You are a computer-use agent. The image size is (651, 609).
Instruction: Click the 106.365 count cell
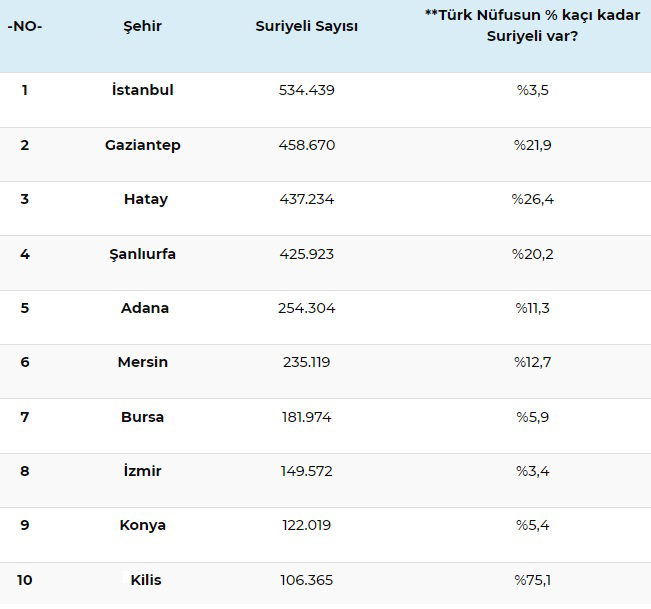pyautogui.click(x=307, y=580)
